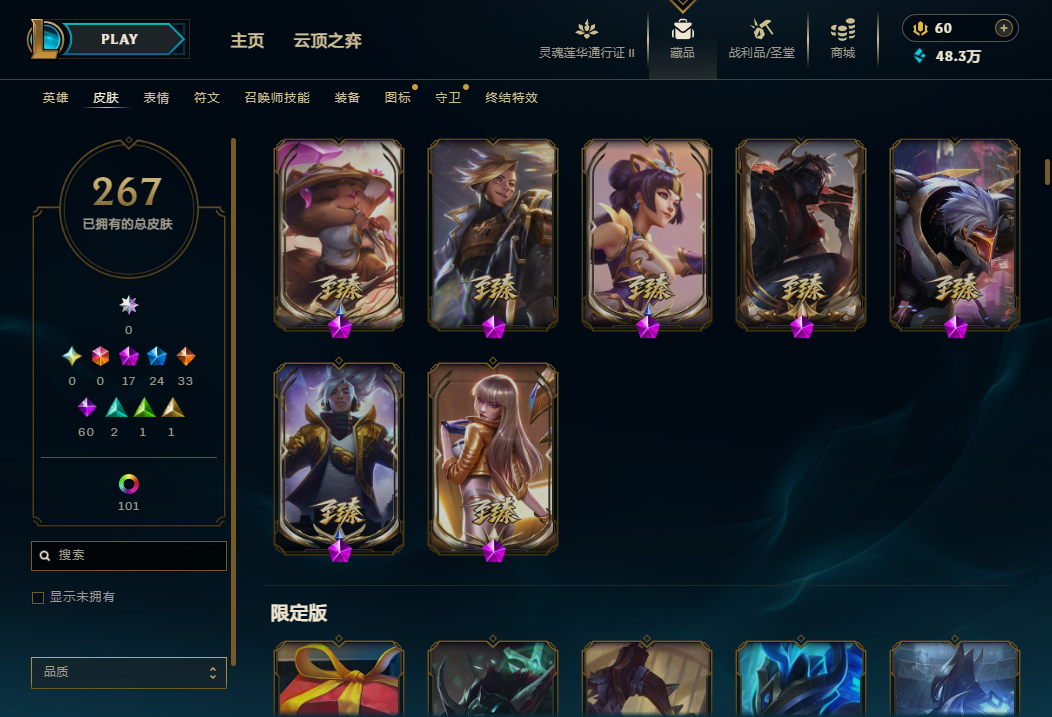
Task: Switch to the 英雄 tab
Action: point(55,98)
